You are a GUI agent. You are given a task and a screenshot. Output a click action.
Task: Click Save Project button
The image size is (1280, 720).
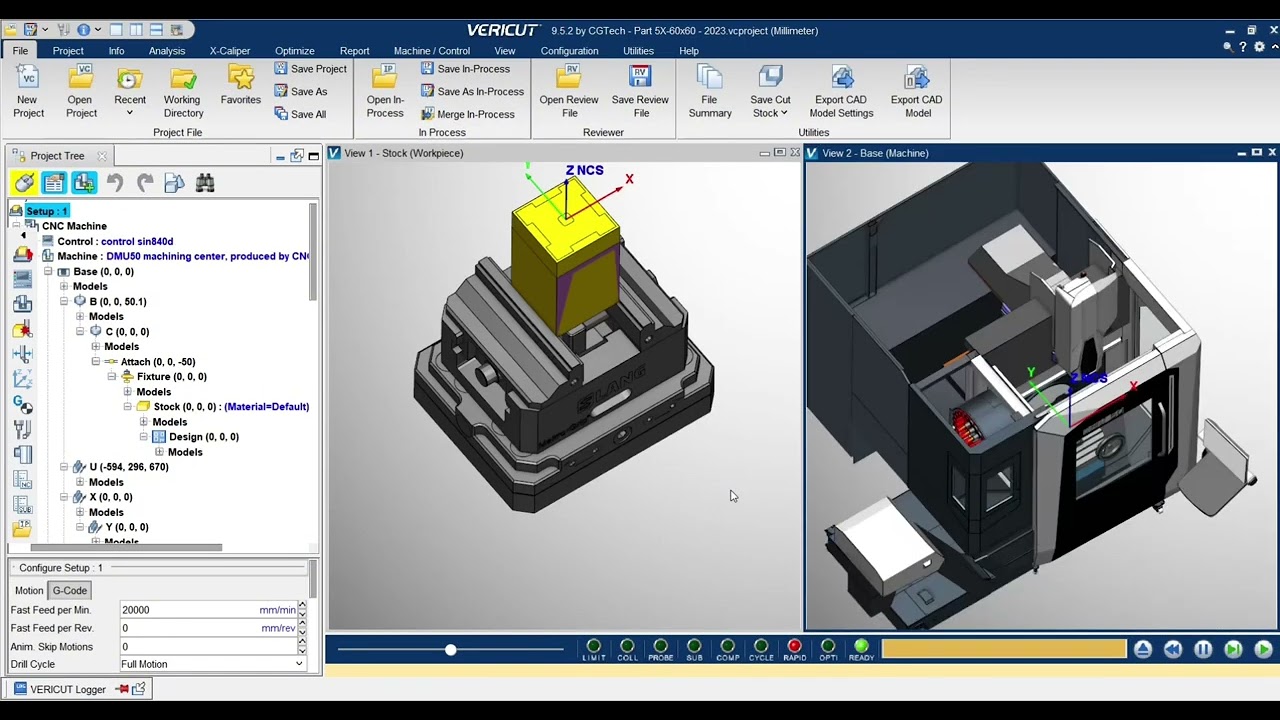[310, 69]
